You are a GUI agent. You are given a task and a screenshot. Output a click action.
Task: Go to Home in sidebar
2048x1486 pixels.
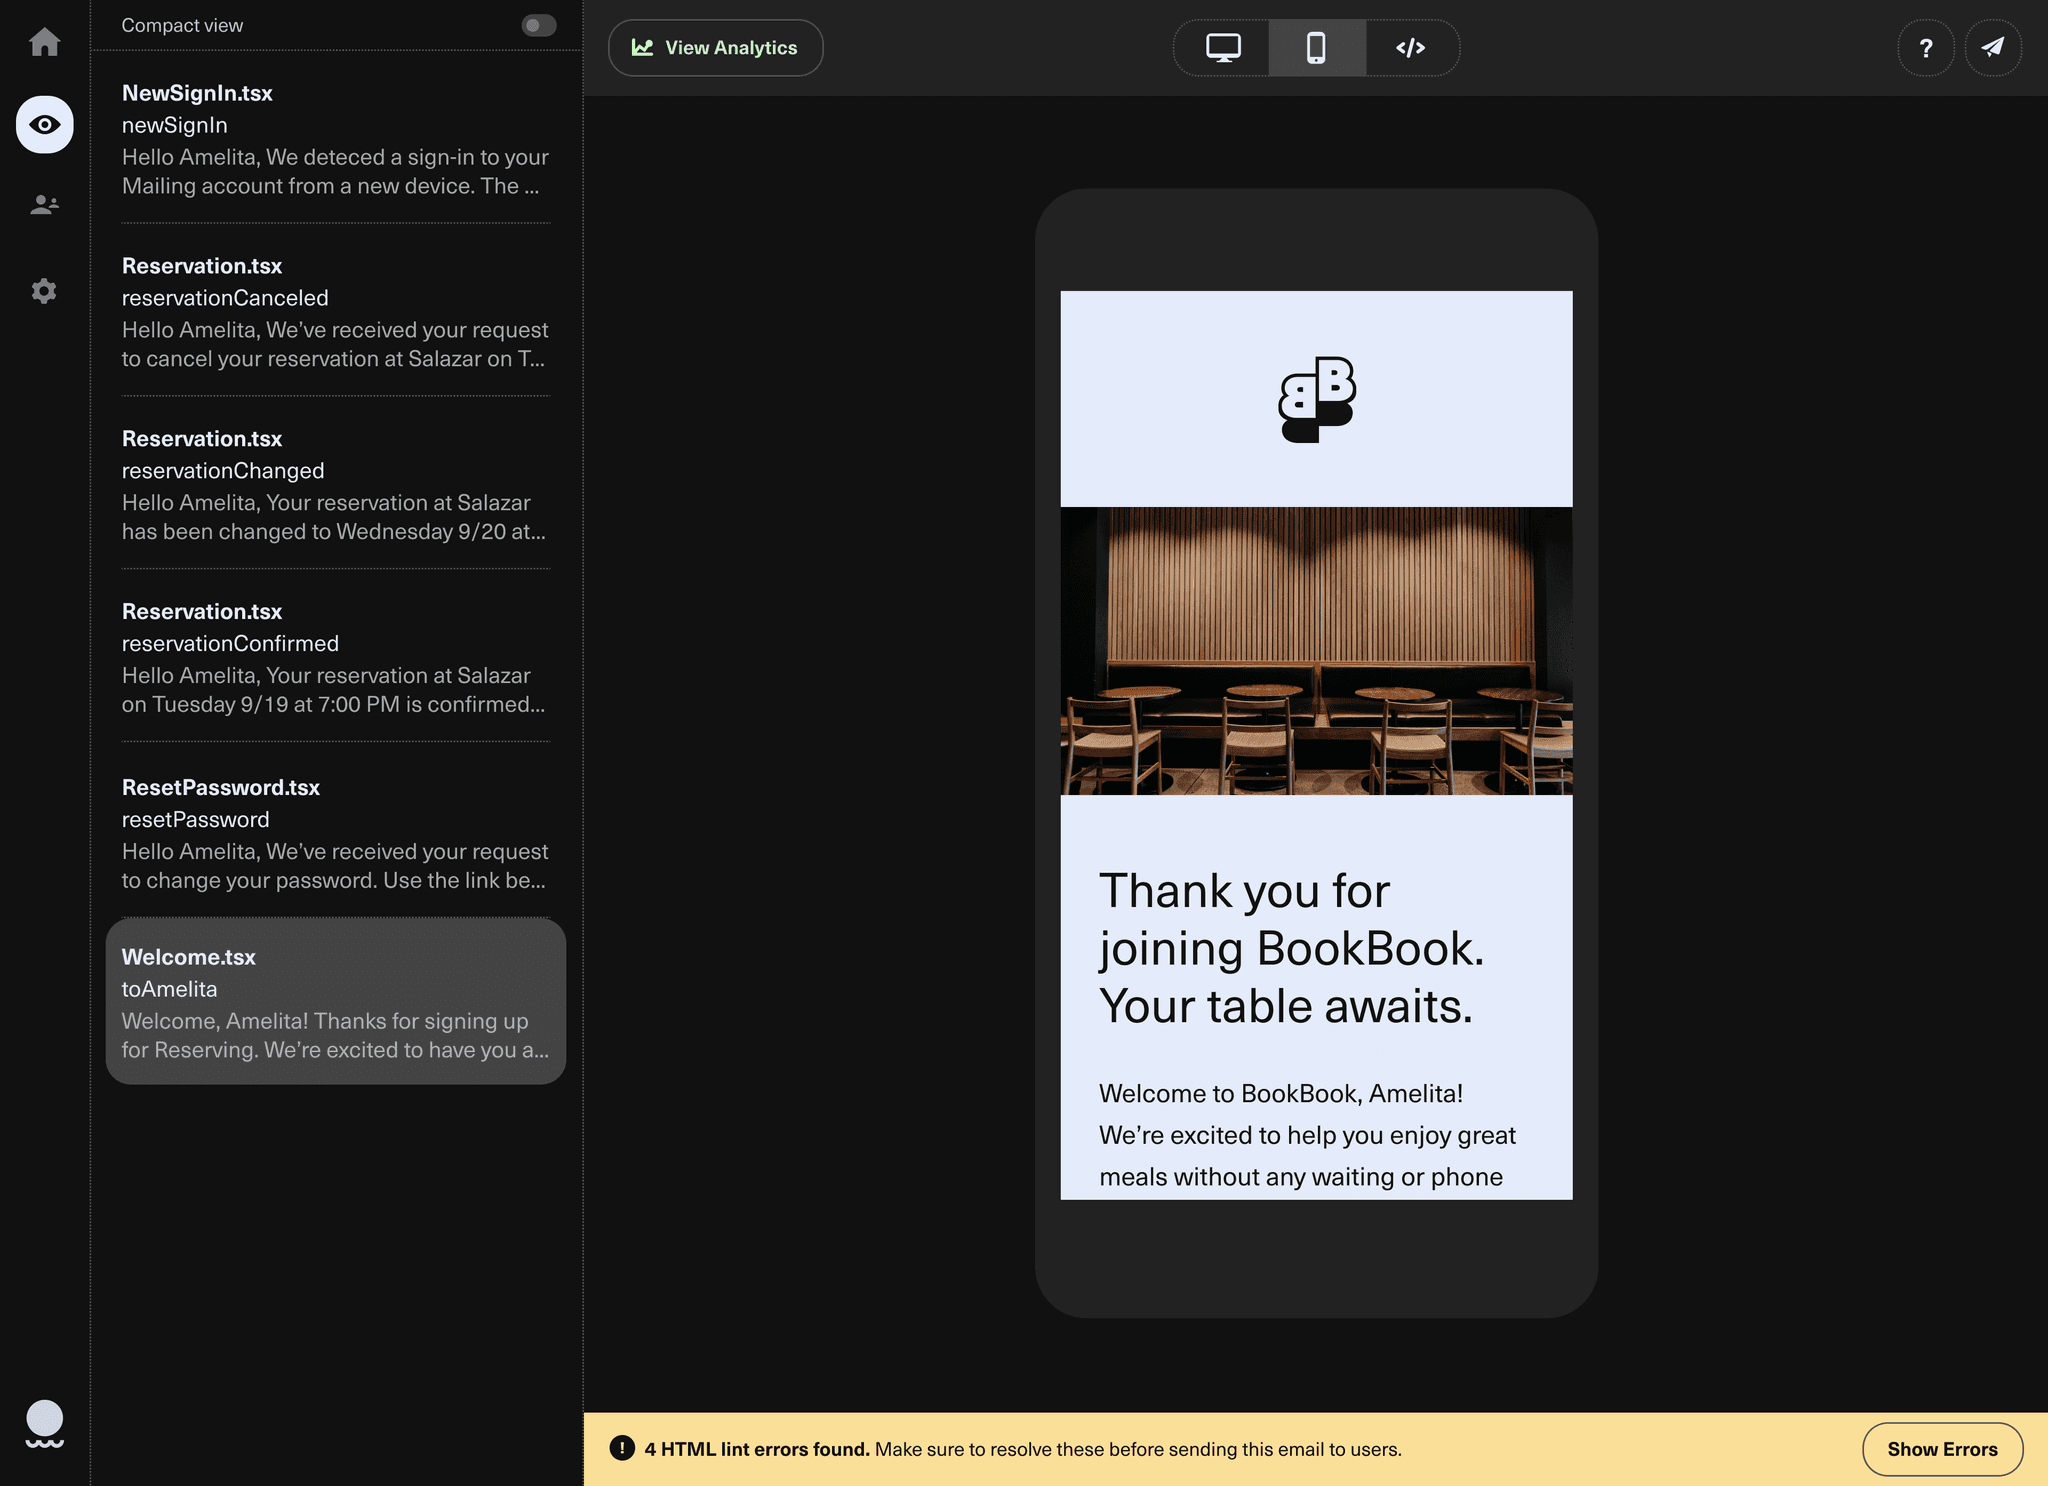pos(44,42)
